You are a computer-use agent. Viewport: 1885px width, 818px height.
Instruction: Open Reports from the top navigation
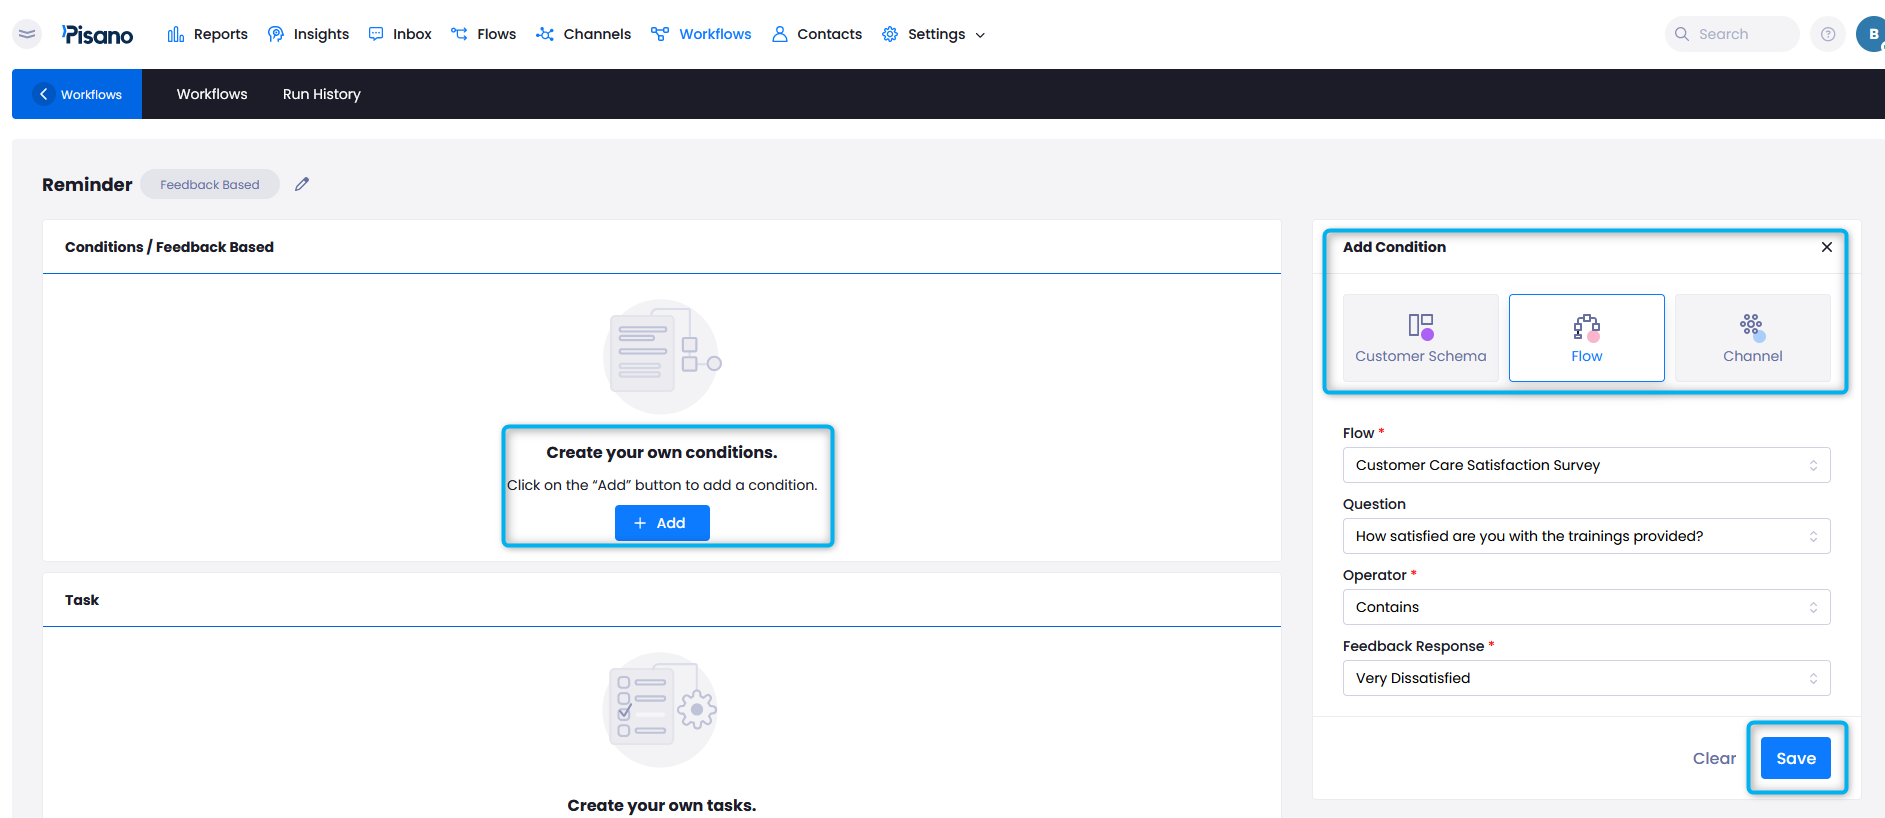click(208, 34)
